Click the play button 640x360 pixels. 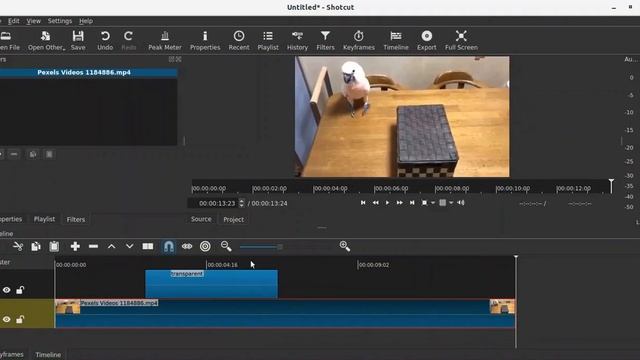pos(387,202)
